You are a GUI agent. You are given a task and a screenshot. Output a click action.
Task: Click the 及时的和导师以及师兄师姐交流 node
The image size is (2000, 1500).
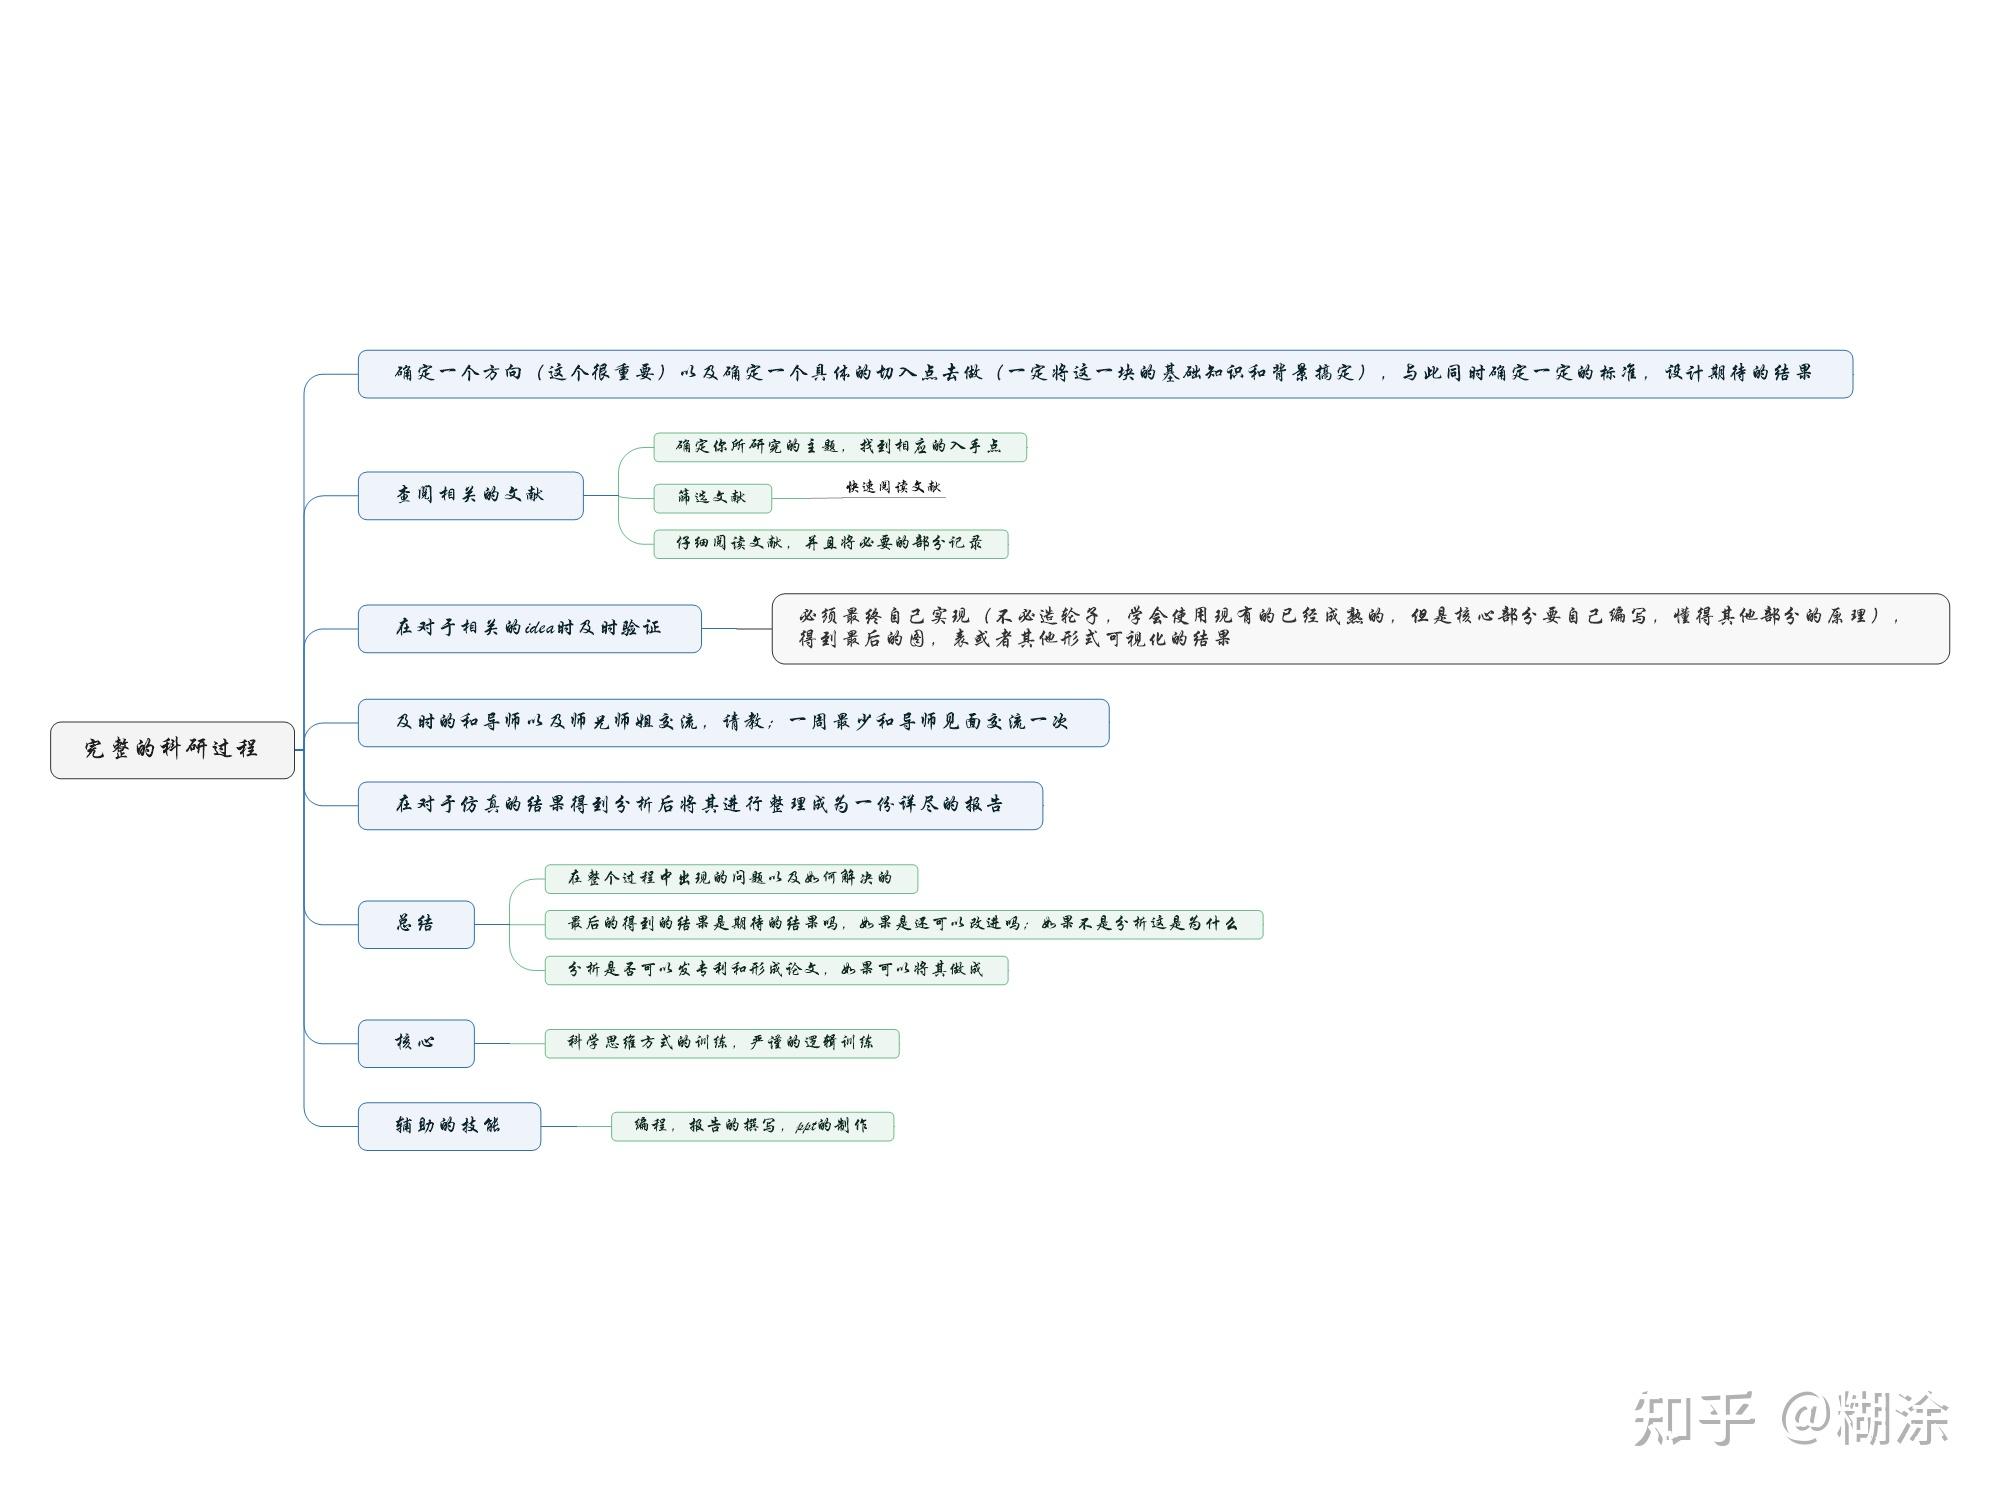point(733,722)
